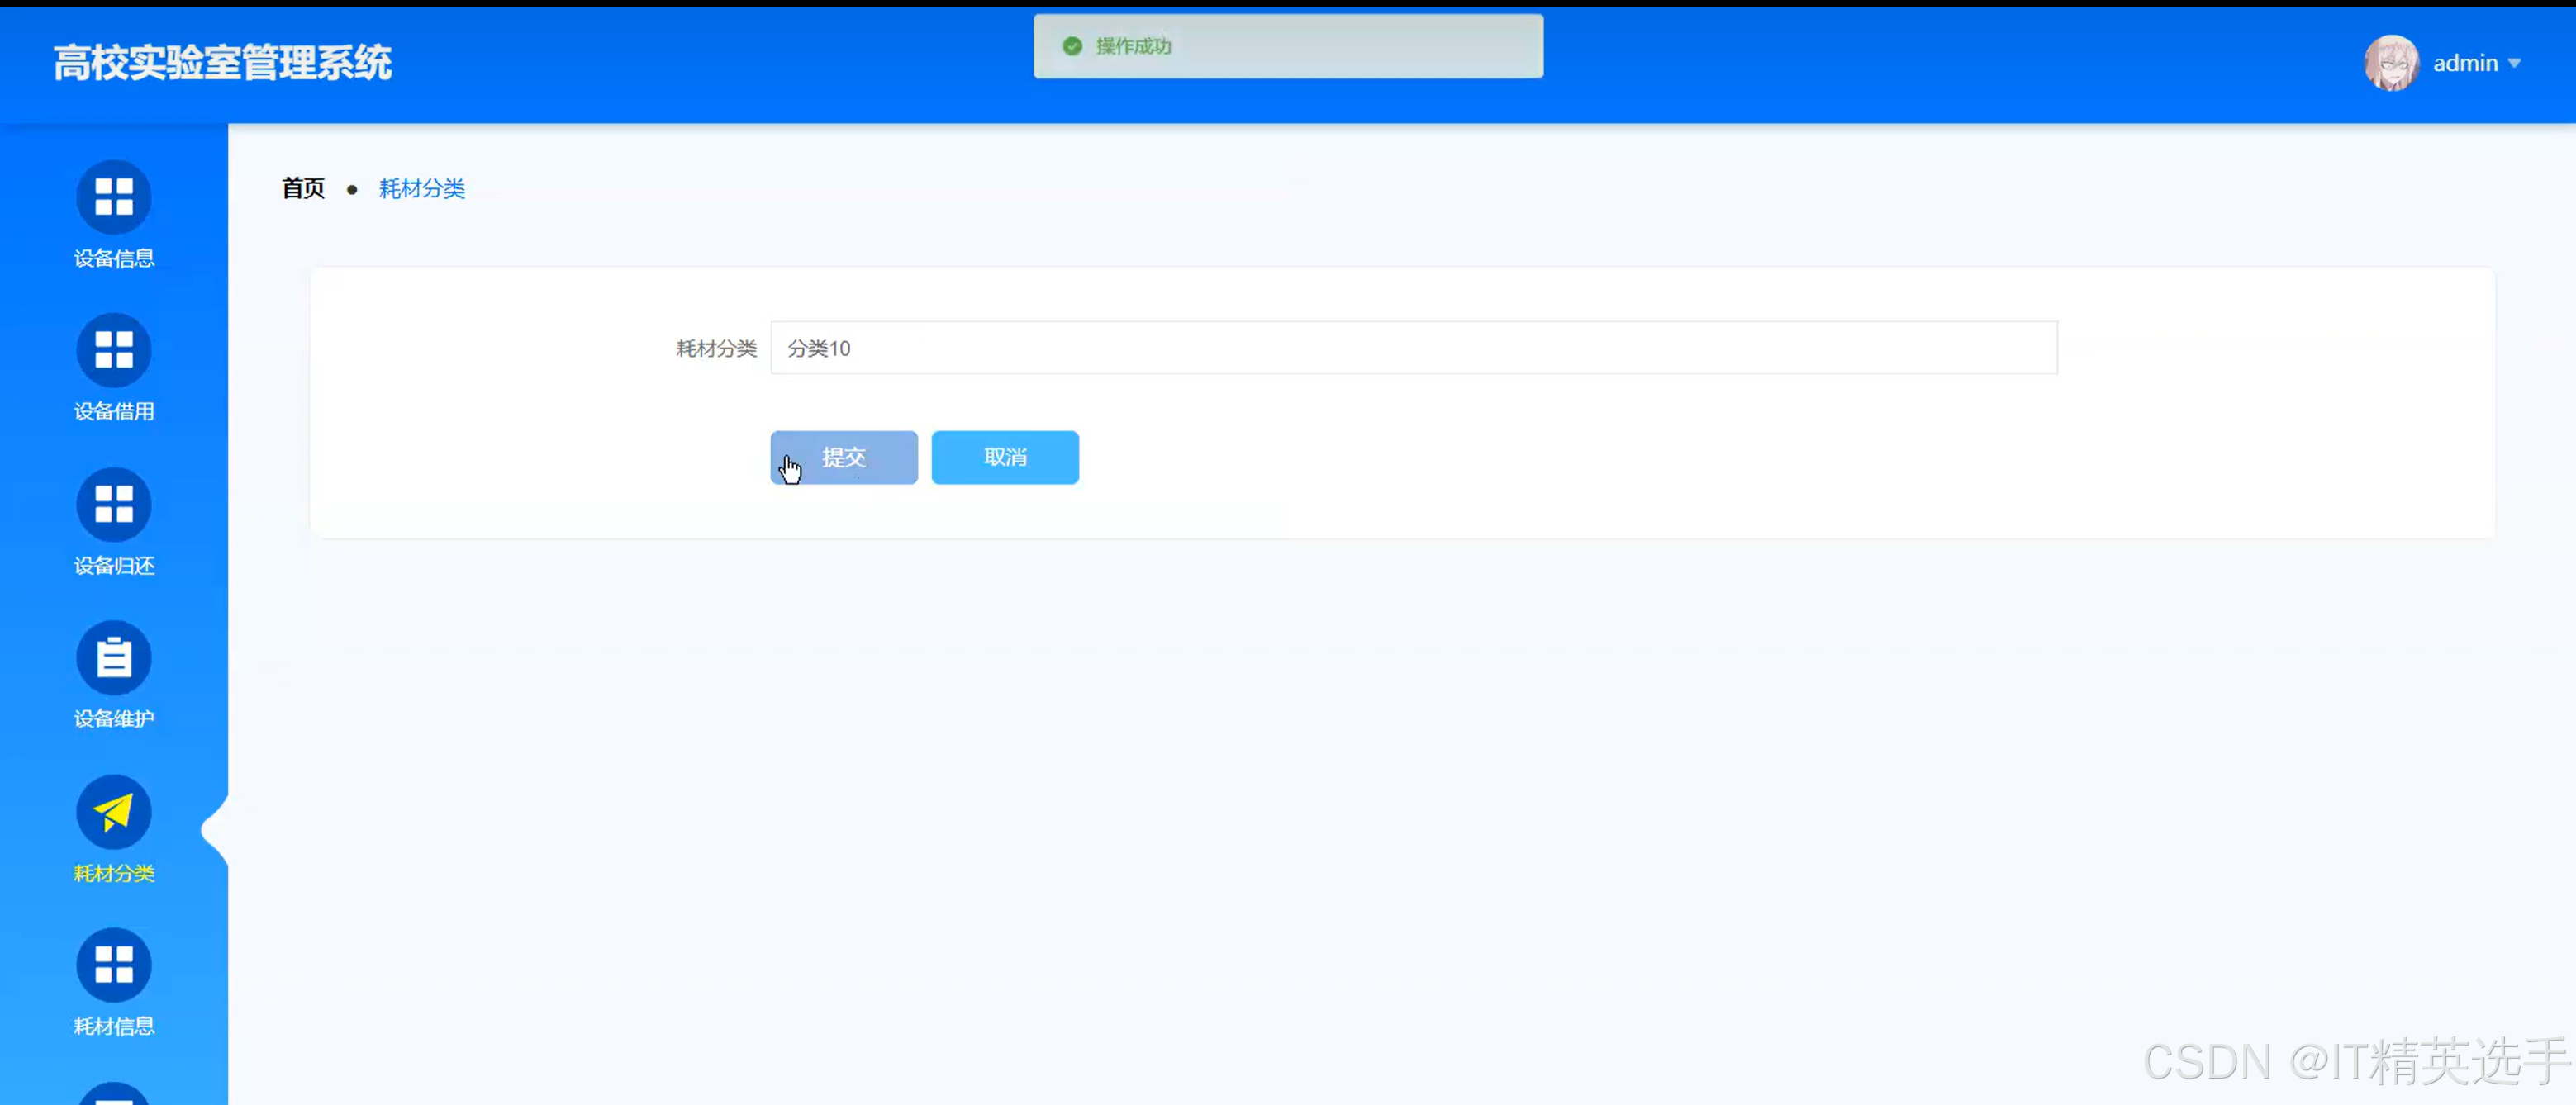This screenshot has width=2576, height=1105.
Task: Open the admin username menu
Action: pyautogui.click(x=2465, y=63)
